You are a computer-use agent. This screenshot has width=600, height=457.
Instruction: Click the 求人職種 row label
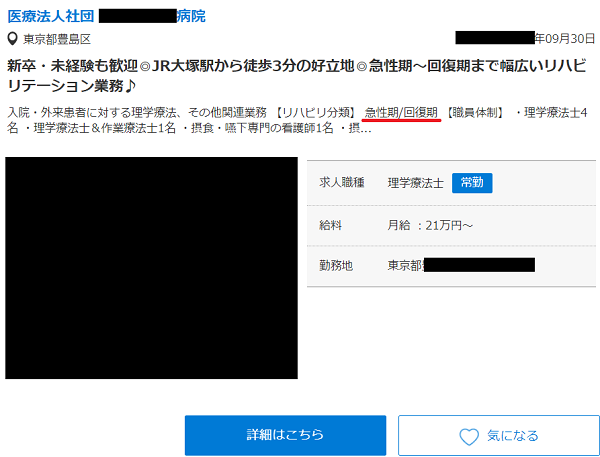click(x=342, y=183)
